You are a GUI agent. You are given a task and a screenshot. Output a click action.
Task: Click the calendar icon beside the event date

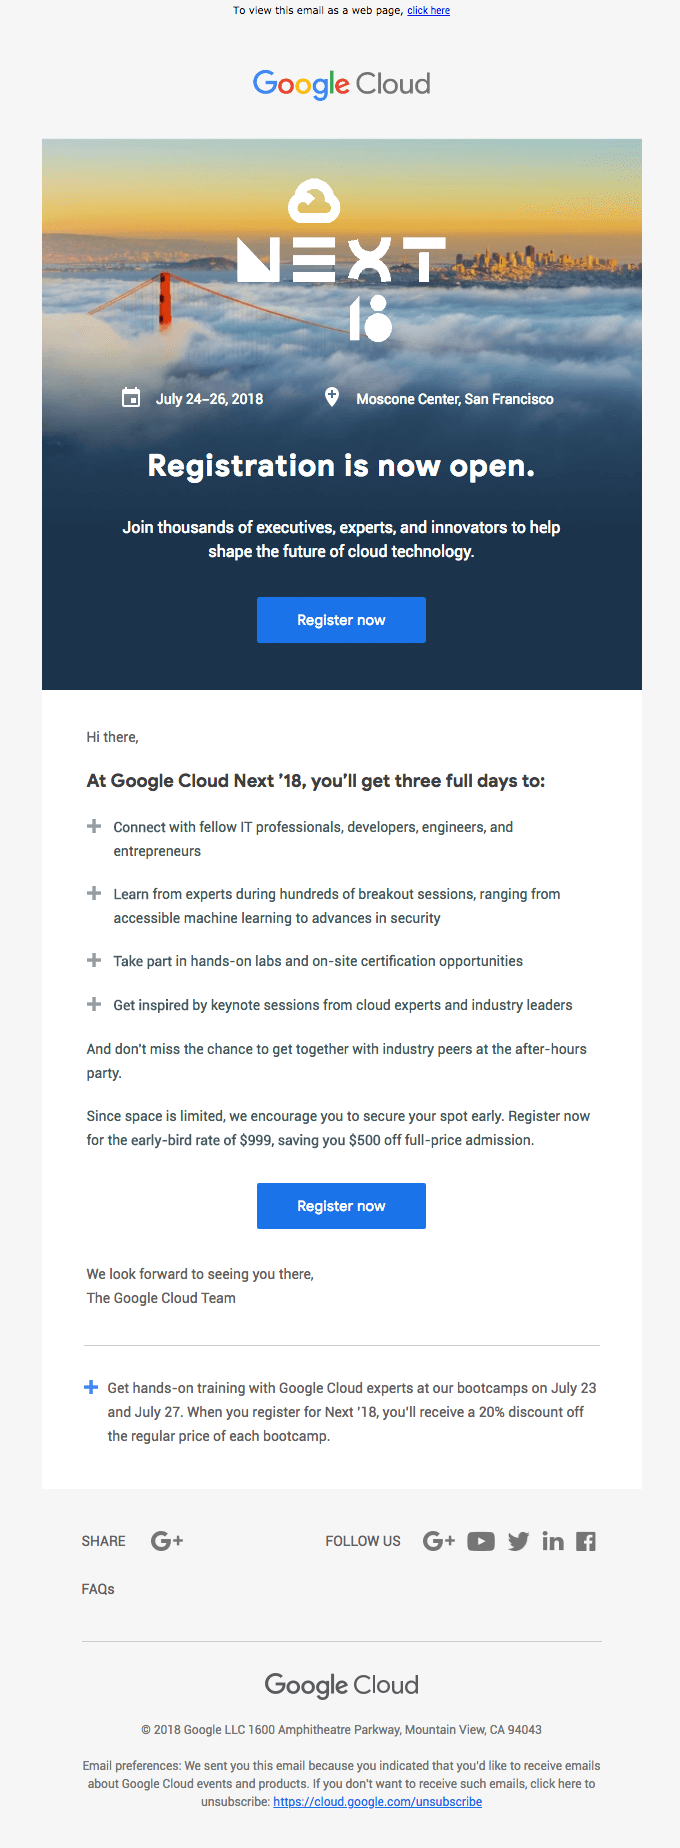click(x=131, y=398)
